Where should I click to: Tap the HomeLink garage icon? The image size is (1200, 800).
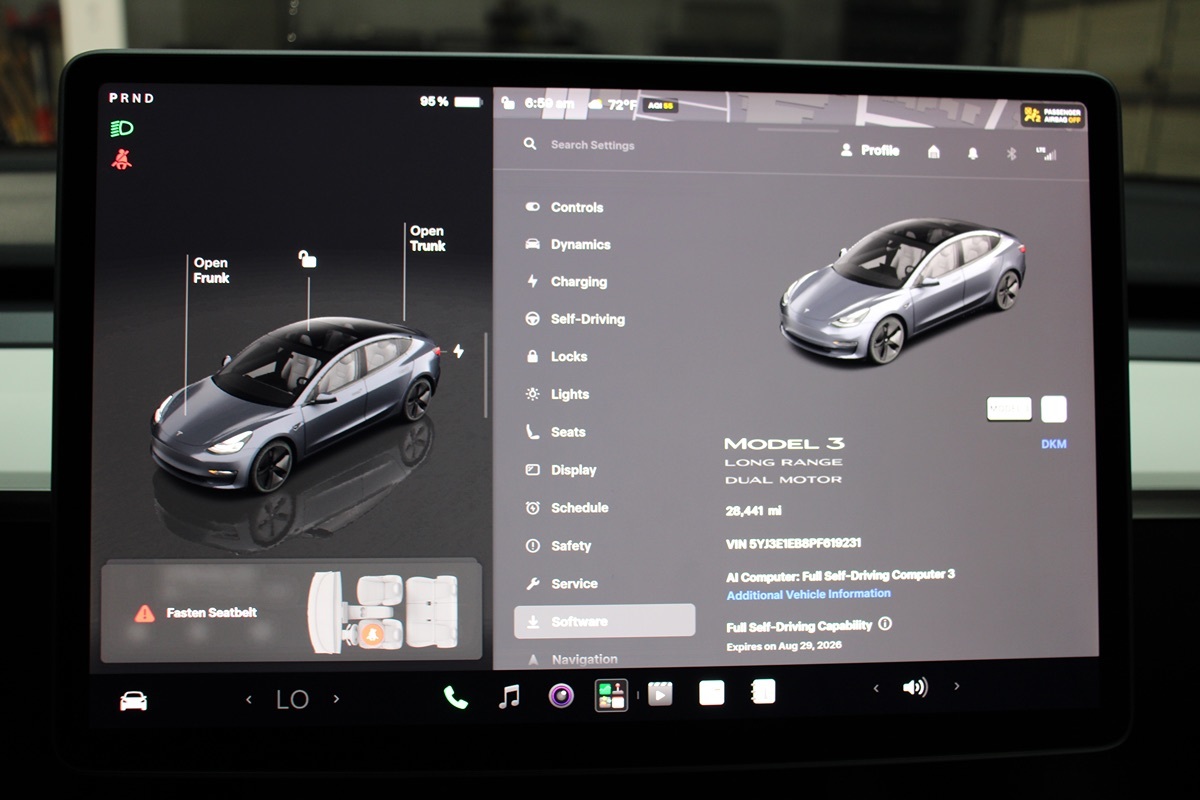[x=933, y=152]
